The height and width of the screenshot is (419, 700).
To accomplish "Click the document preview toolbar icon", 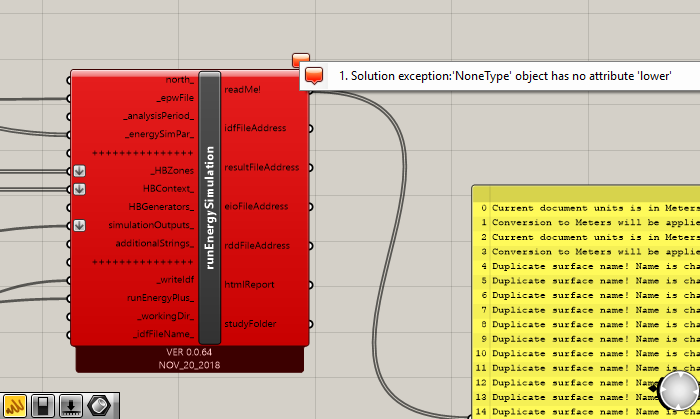I will pos(43,406).
